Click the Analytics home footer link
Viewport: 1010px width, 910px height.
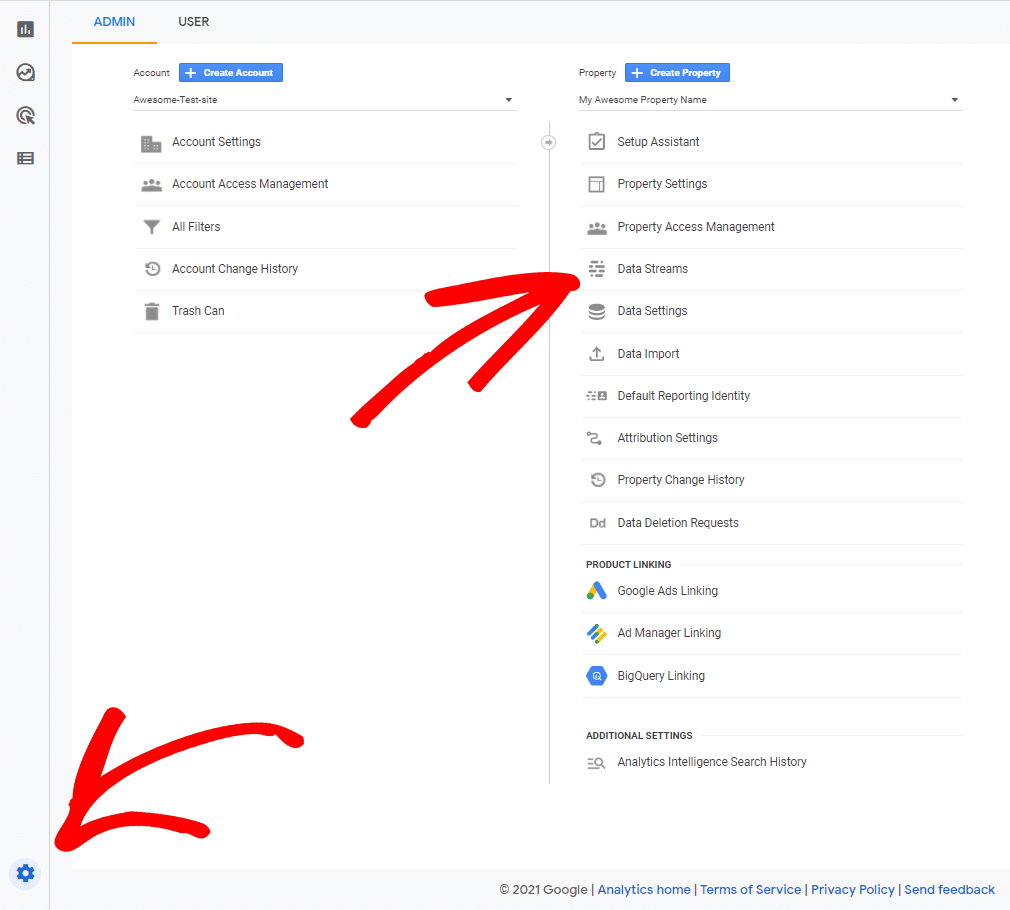(643, 889)
